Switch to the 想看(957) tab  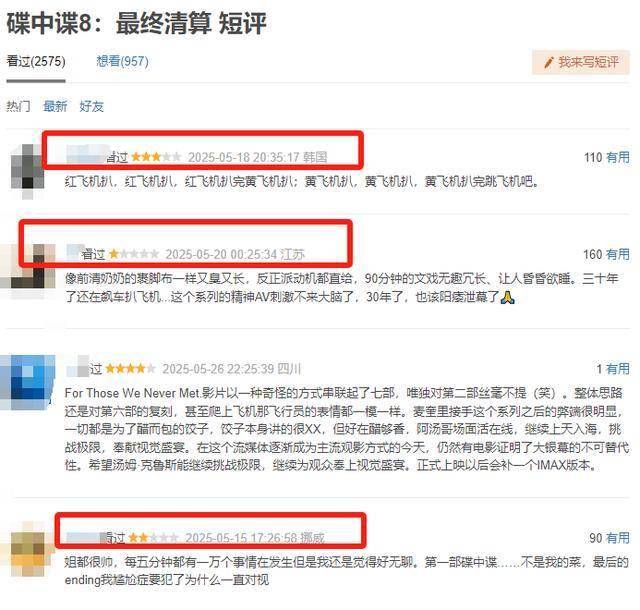pos(122,61)
